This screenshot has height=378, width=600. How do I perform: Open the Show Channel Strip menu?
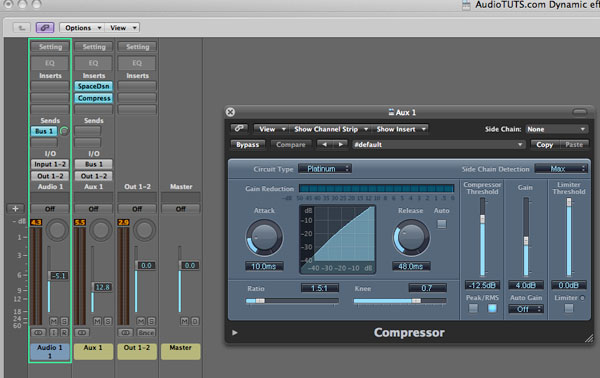pyautogui.click(x=330, y=129)
